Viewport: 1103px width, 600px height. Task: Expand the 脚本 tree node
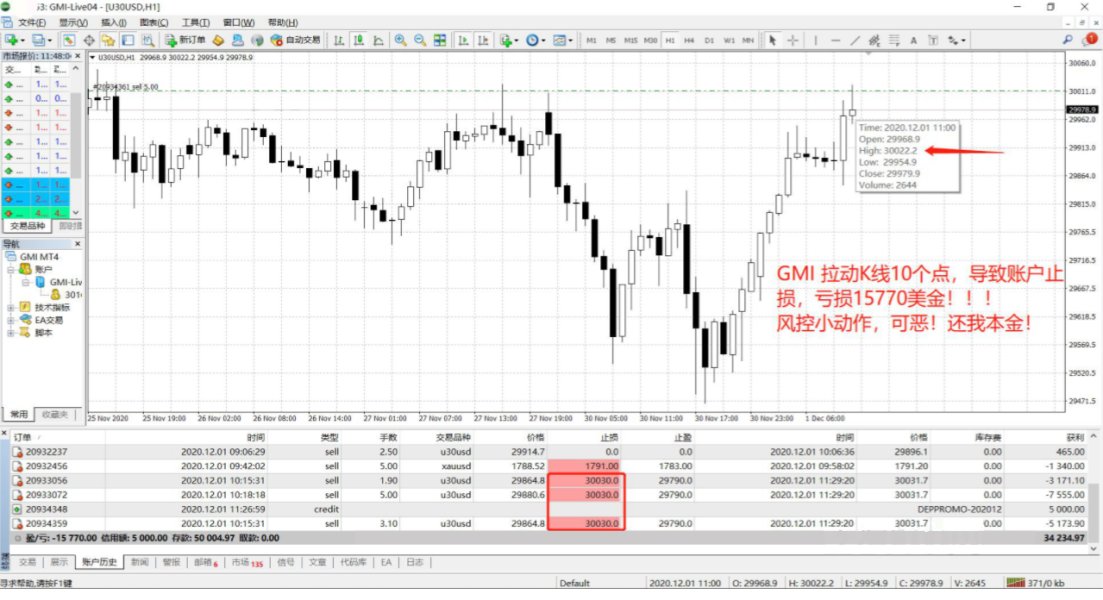point(11,333)
